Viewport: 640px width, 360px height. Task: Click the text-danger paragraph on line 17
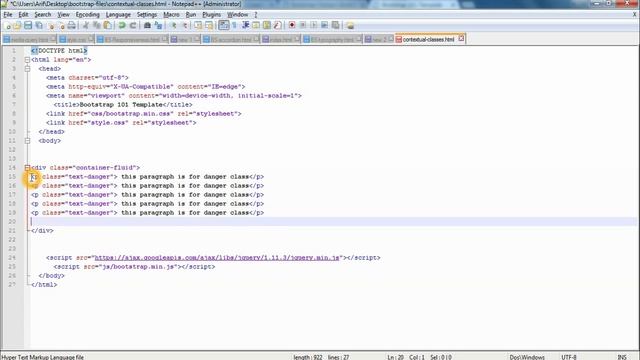coord(147,195)
